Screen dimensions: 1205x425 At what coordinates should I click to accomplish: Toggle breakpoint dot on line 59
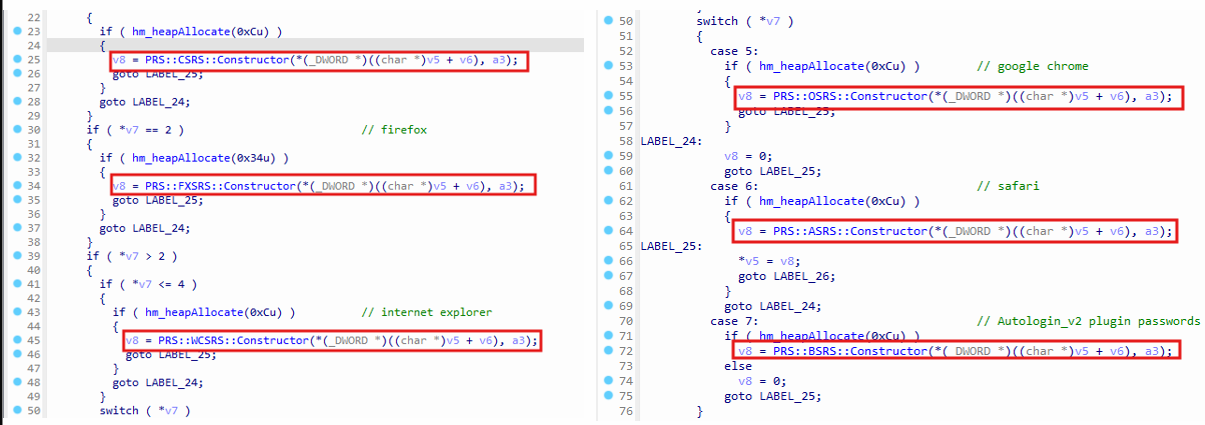(610, 156)
